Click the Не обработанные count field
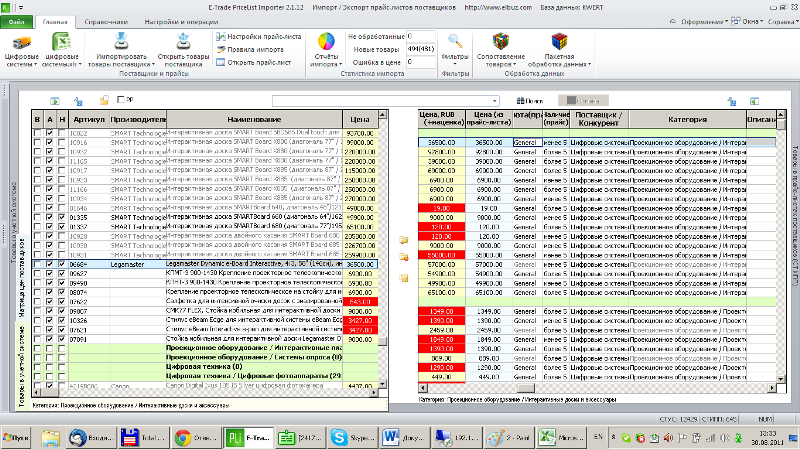The width and height of the screenshot is (800, 450). coord(420,37)
